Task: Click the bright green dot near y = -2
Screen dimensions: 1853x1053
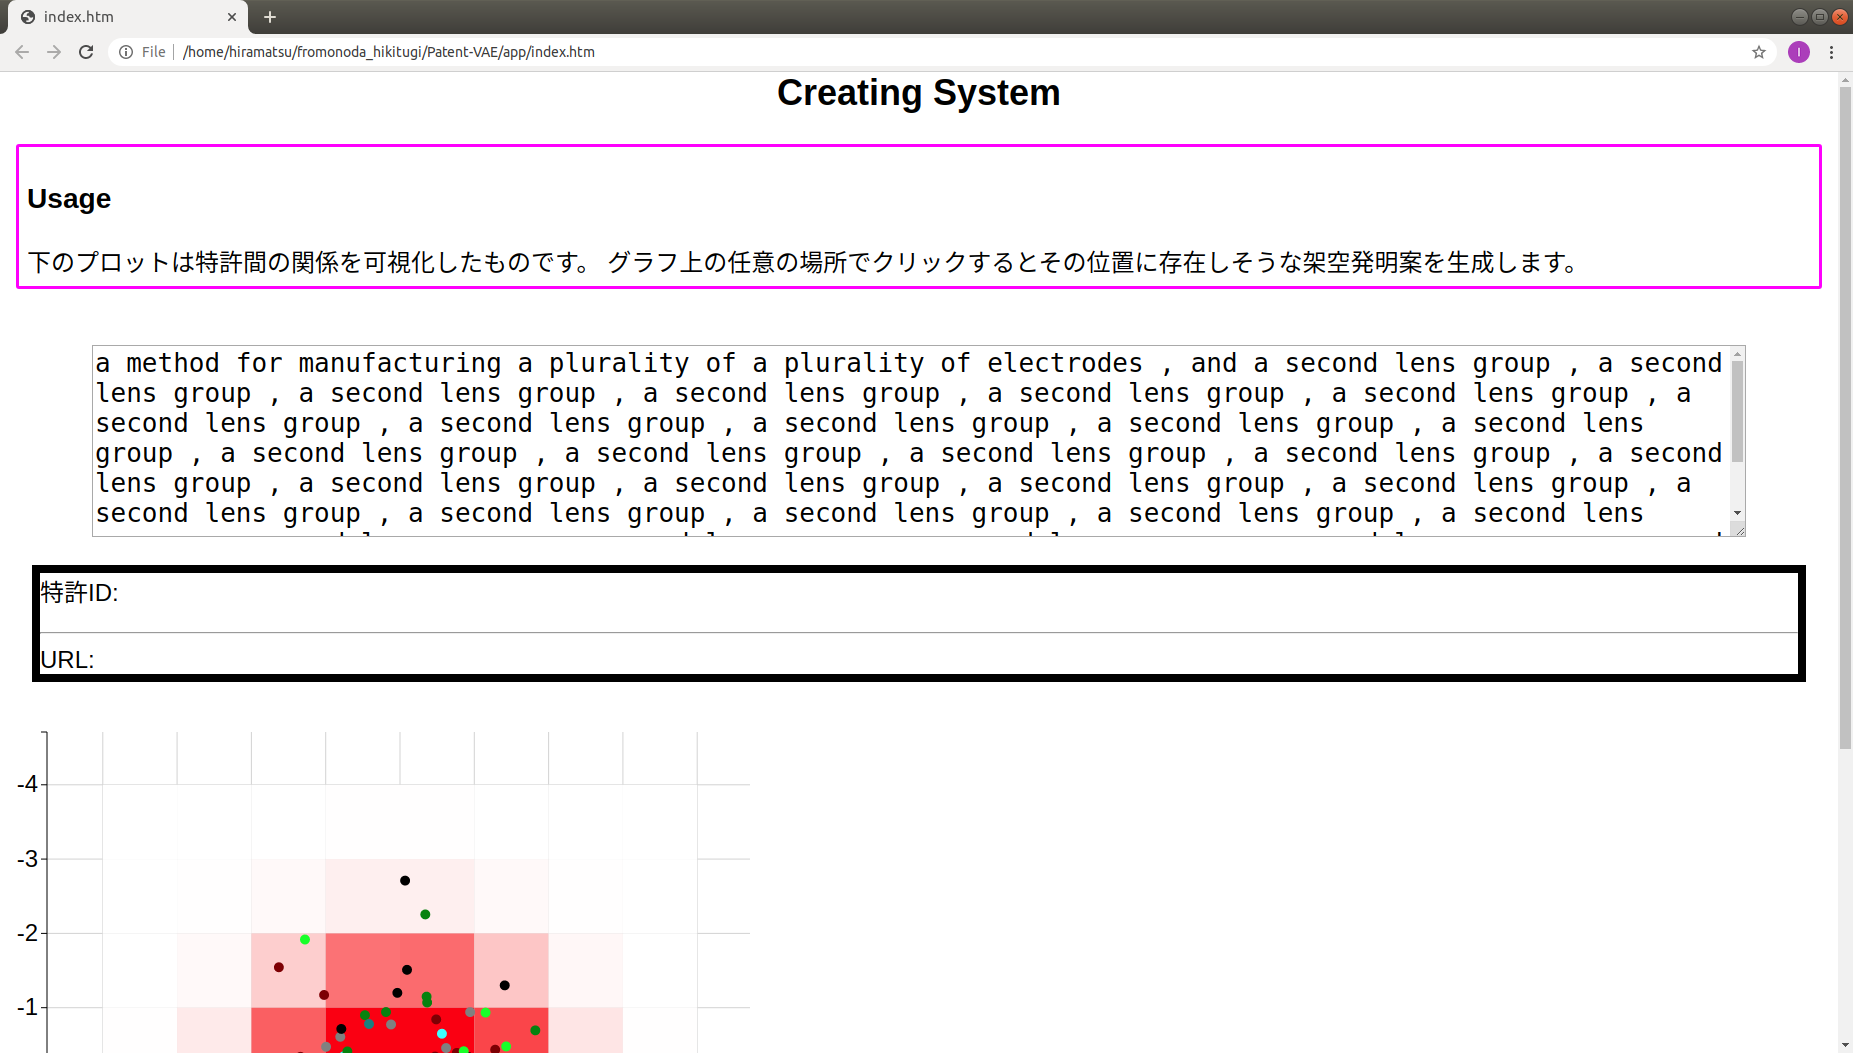Action: point(305,940)
